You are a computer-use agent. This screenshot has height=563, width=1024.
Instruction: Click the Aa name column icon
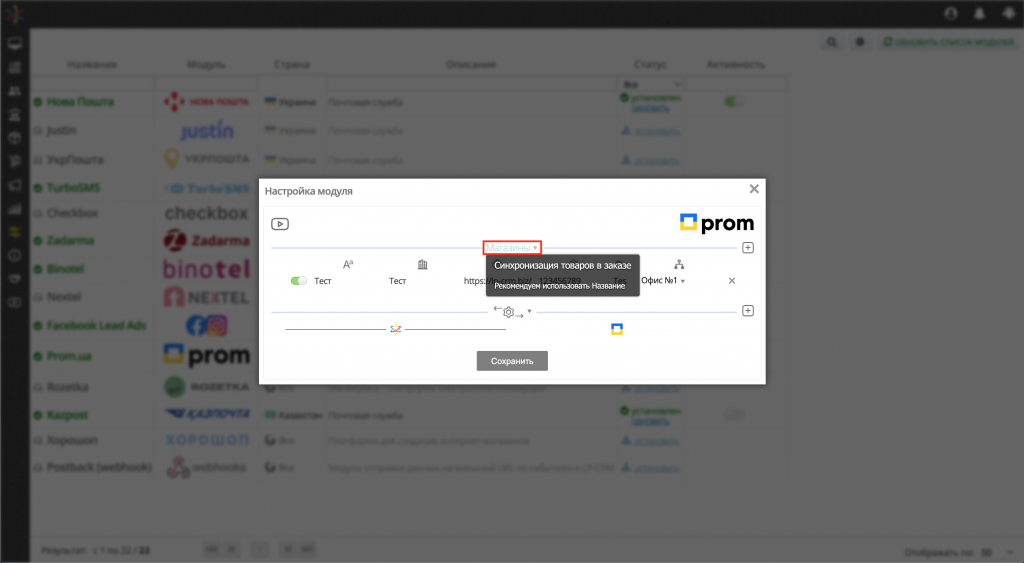point(348,265)
